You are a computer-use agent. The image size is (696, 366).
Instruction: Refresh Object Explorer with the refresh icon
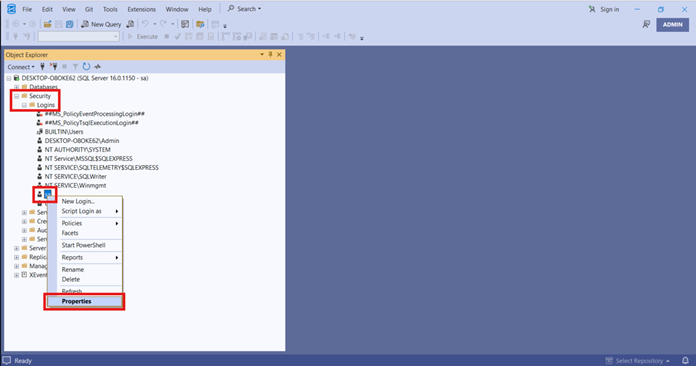(86, 67)
